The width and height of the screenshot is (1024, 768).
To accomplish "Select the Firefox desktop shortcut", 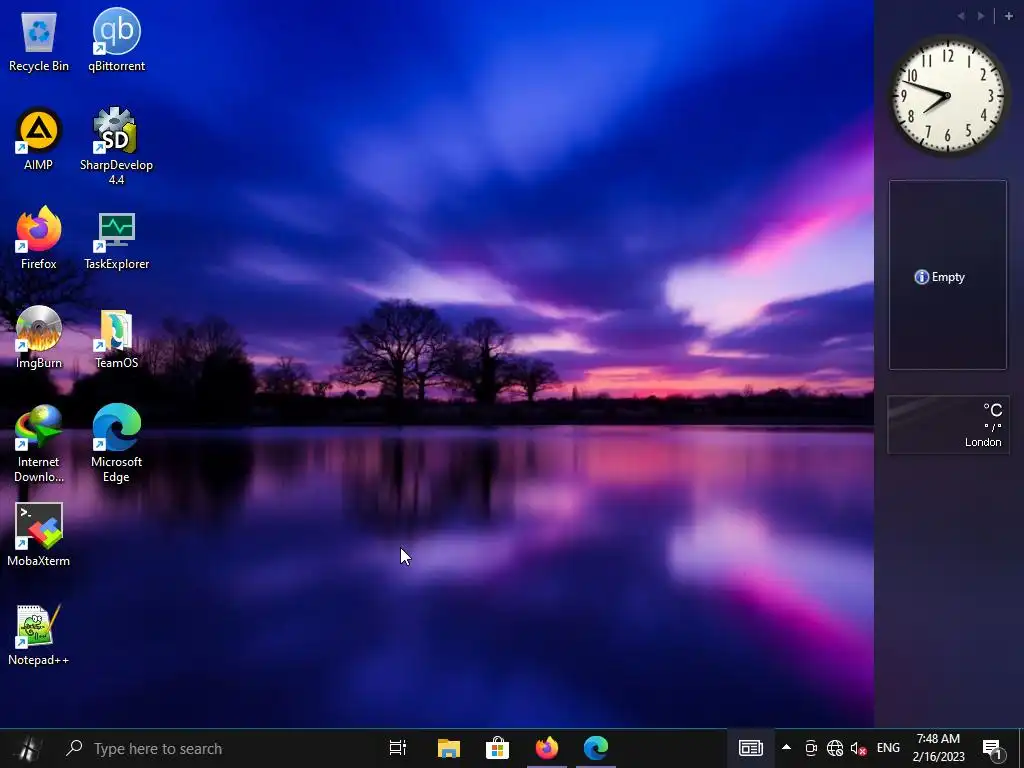I will pos(39,238).
